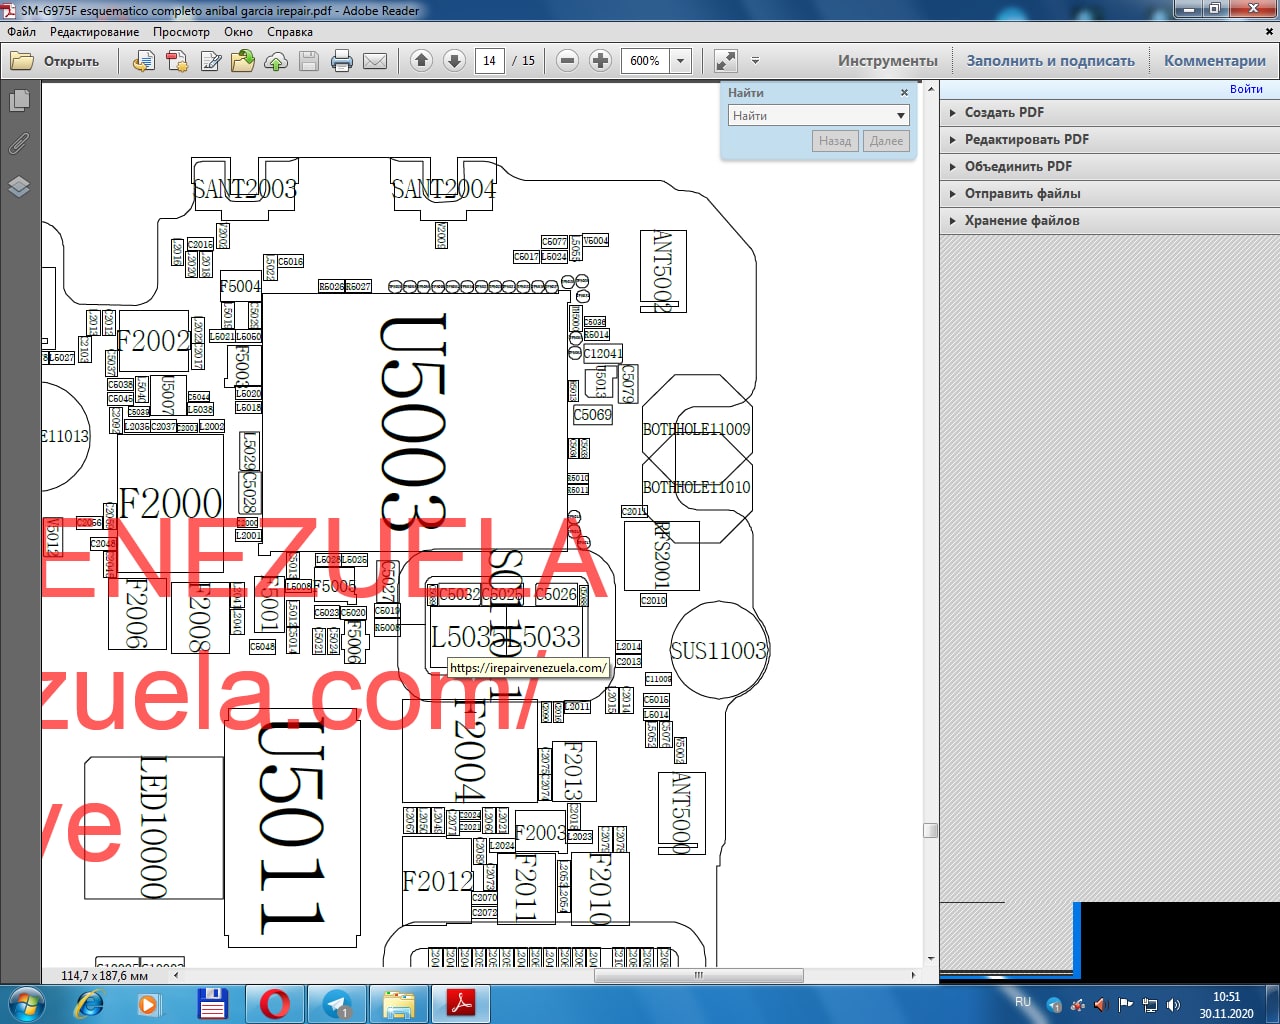1280x1024 pixels.
Task: Open Telegram from the taskbar
Action: click(x=336, y=1004)
